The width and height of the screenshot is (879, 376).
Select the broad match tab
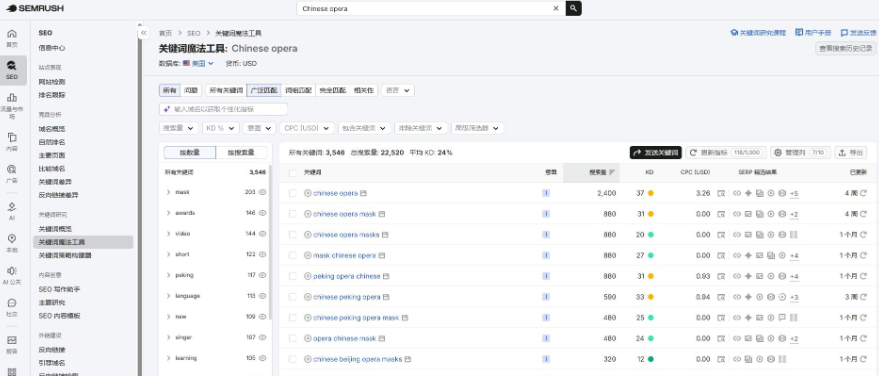[x=263, y=90]
